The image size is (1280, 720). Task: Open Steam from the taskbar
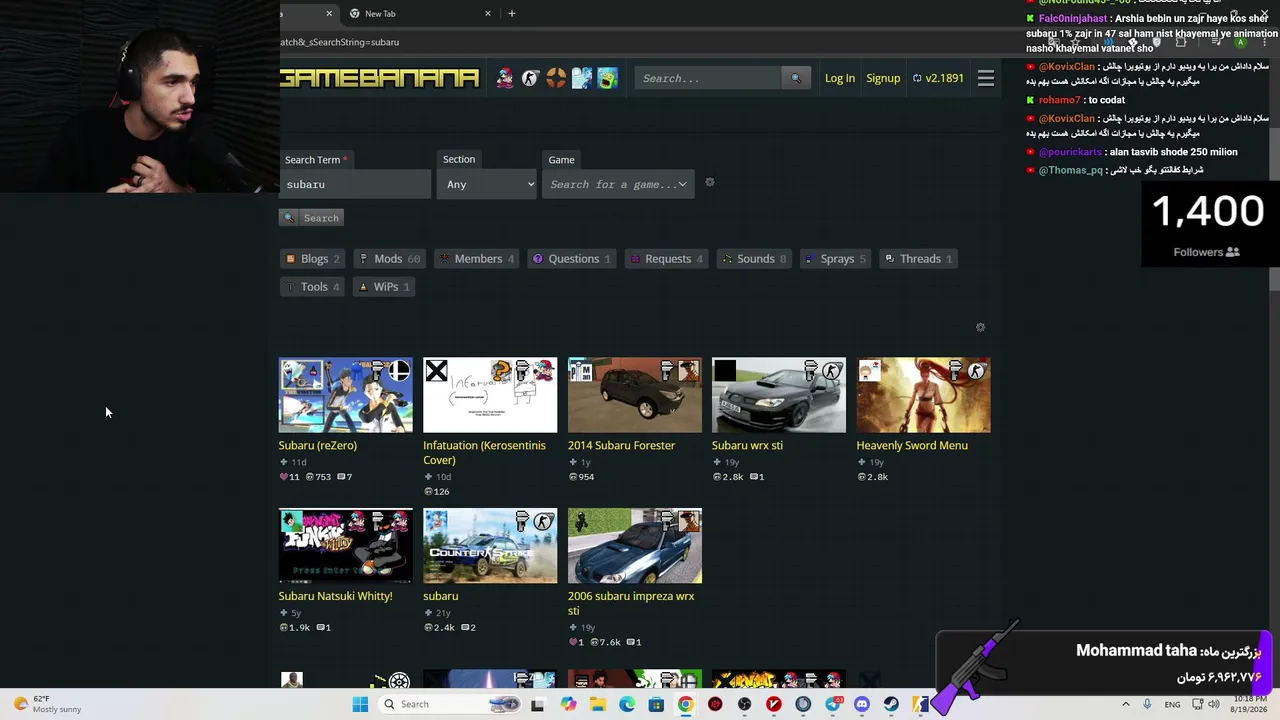pyautogui.click(x=891, y=704)
